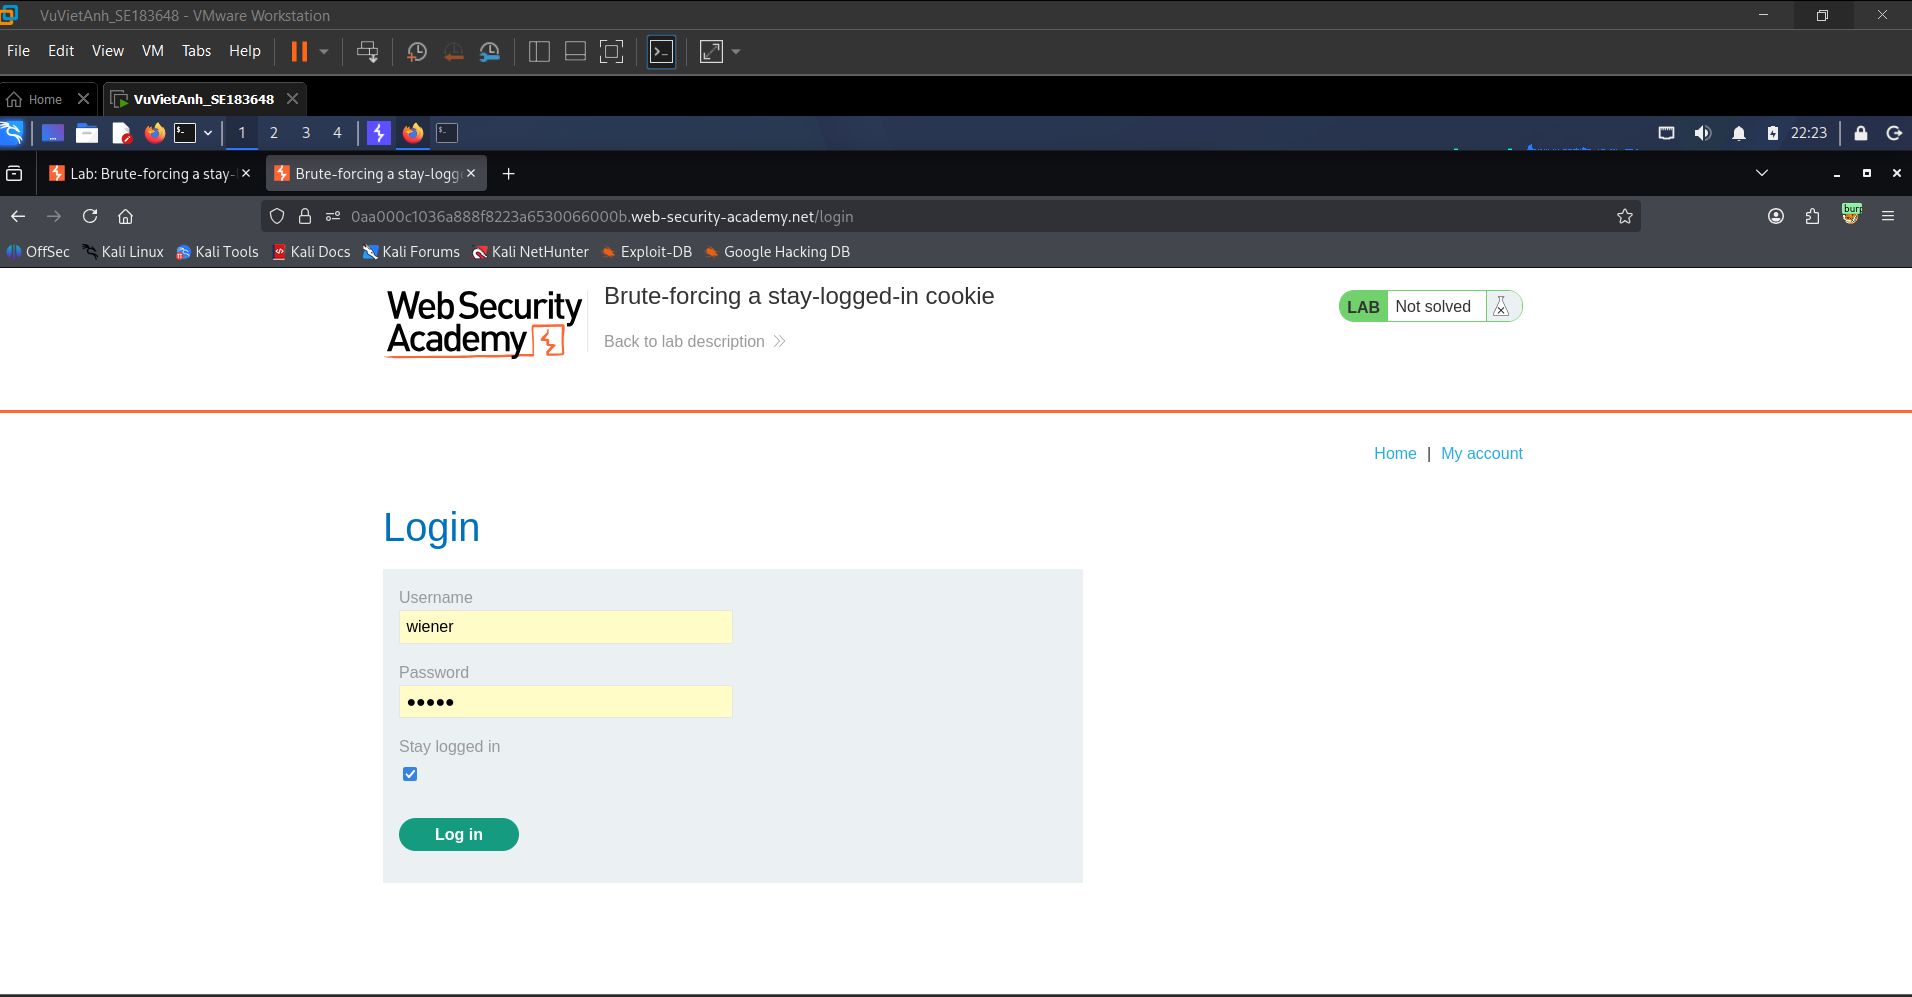Viewport: 1912px width, 997px height.
Task: Open the OffSec bookmark
Action: tap(38, 252)
